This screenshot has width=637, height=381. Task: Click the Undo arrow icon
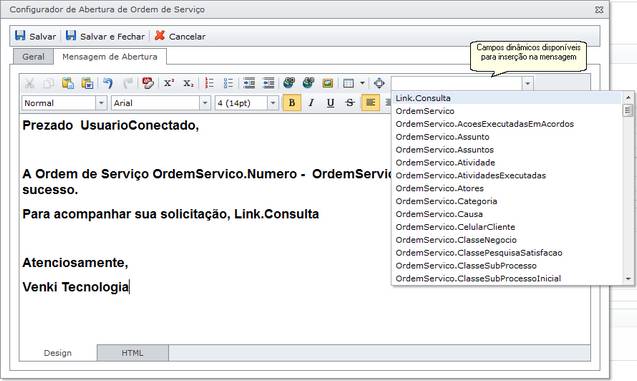pyautogui.click(x=108, y=83)
